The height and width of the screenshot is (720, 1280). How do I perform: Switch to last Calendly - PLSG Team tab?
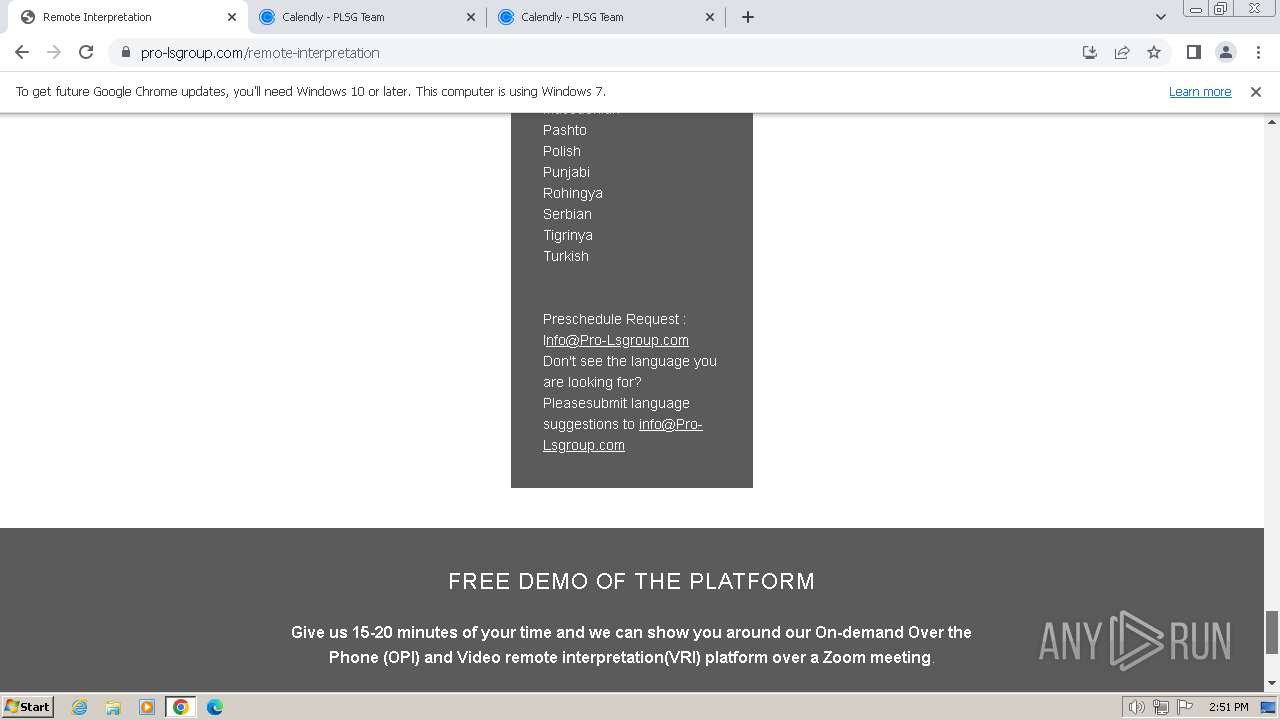pyautogui.click(x=605, y=17)
